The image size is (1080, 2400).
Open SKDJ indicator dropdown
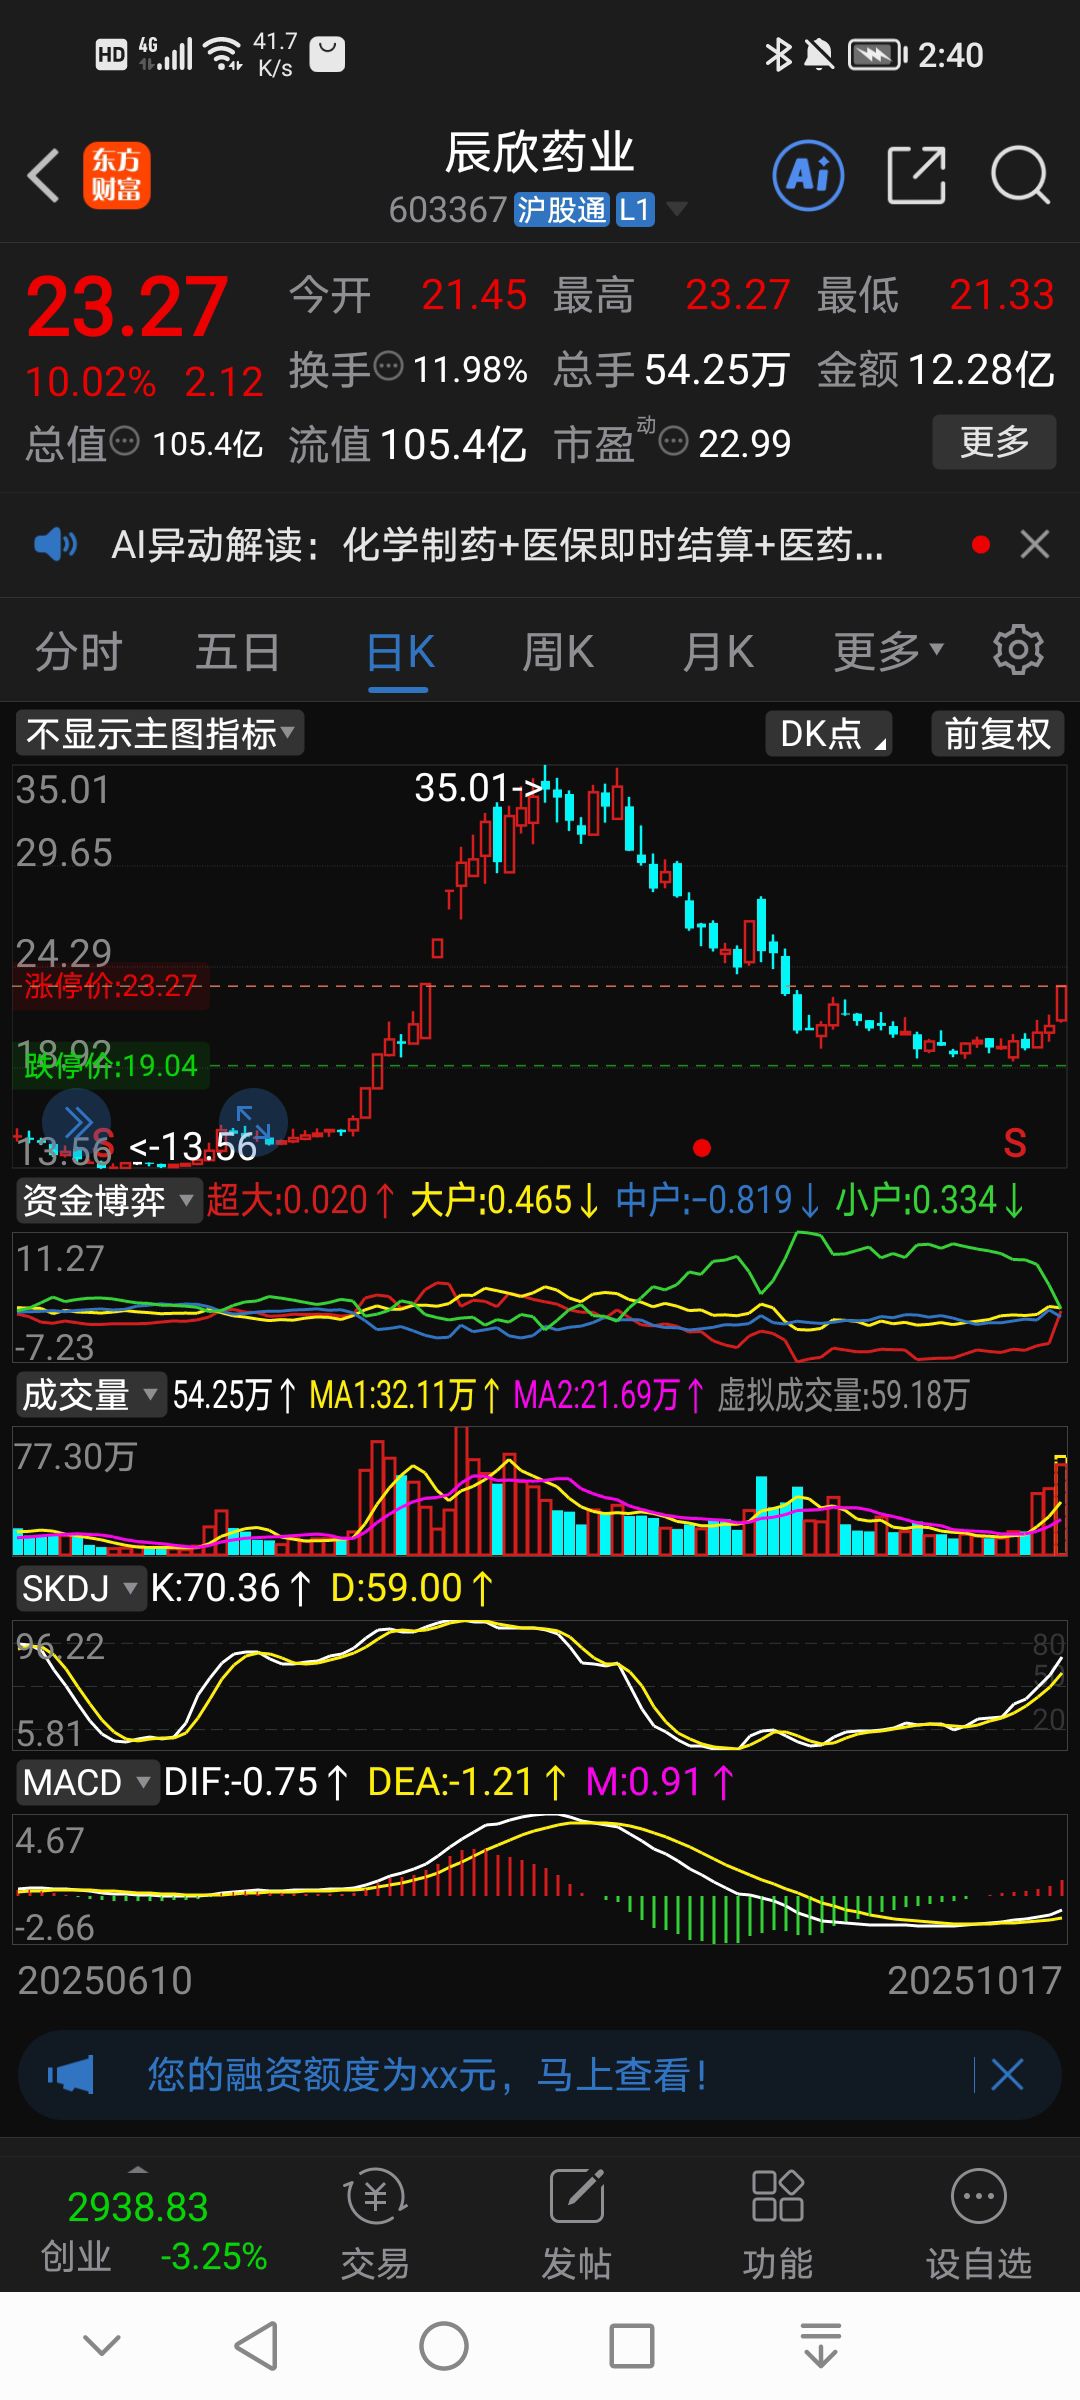[x=81, y=1588]
